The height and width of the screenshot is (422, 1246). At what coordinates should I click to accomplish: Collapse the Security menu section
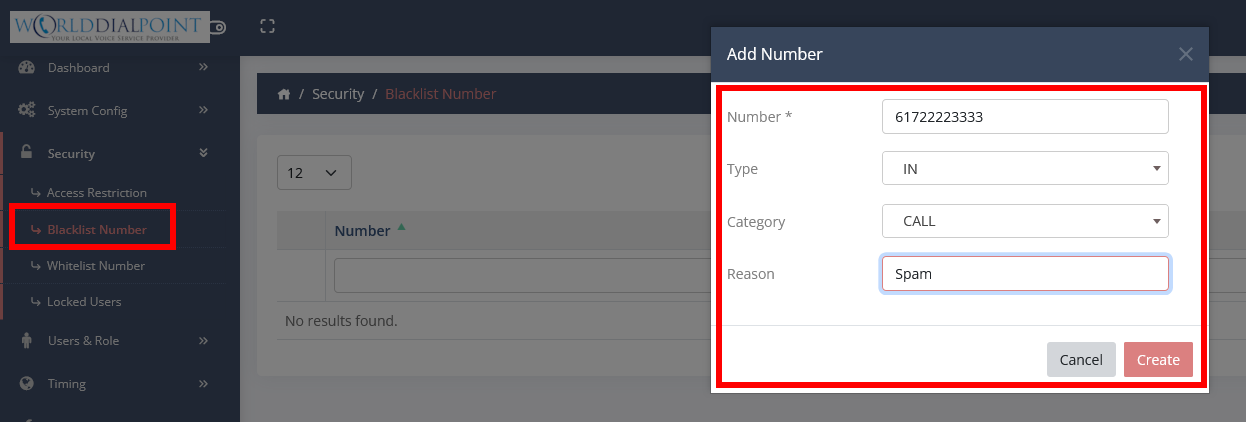coord(203,153)
